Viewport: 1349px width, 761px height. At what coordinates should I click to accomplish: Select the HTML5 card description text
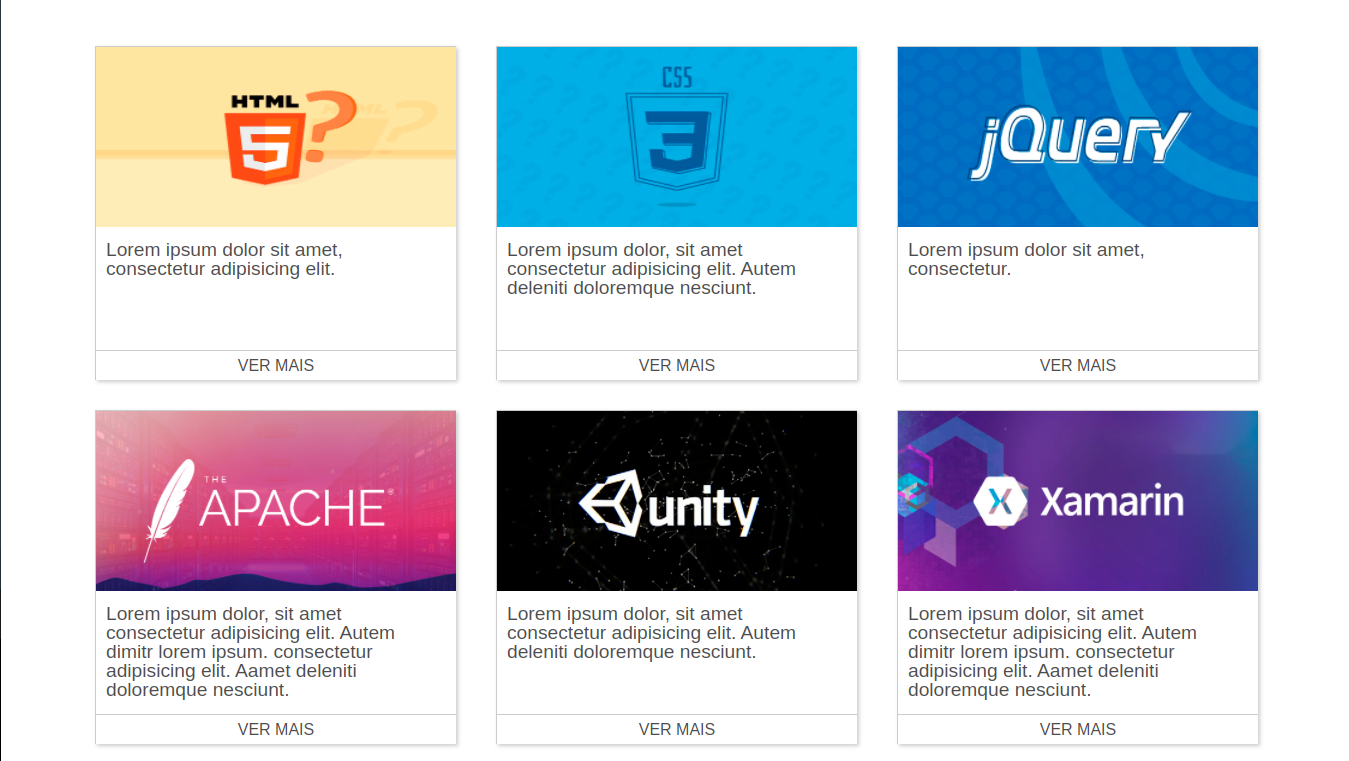click(225, 259)
